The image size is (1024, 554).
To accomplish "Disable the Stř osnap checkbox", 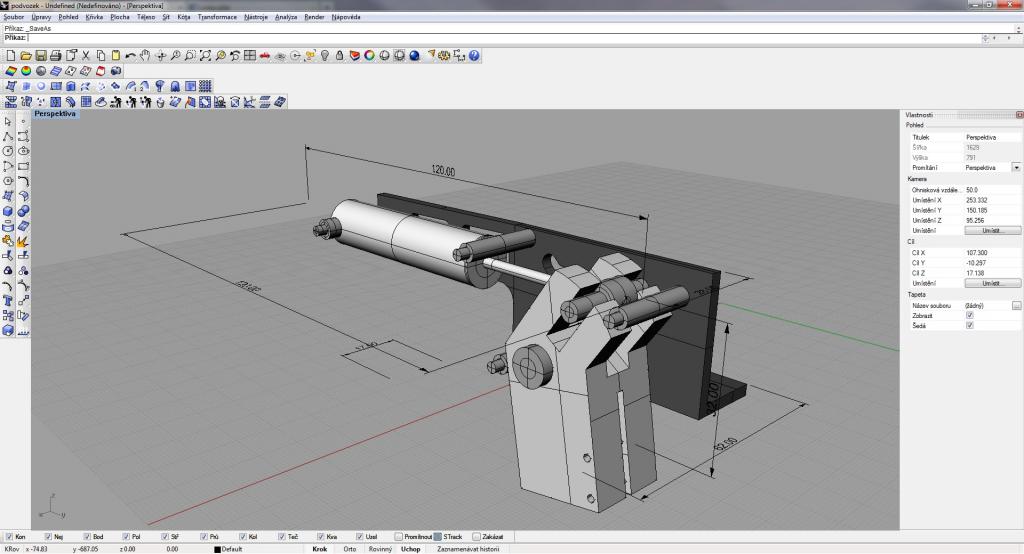I will coord(164,537).
